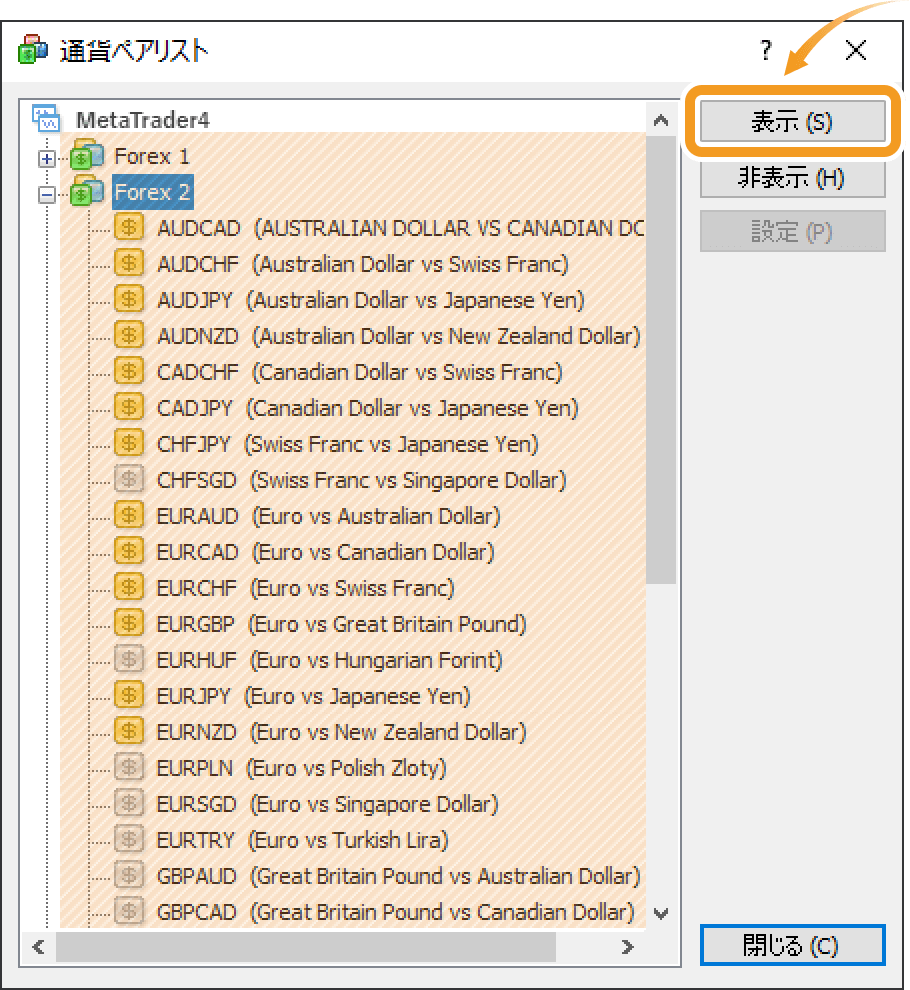Viewport: 910px width, 990px height.
Task: Select EURTRY (Euro vs Turkish Lira)
Action: (302, 840)
